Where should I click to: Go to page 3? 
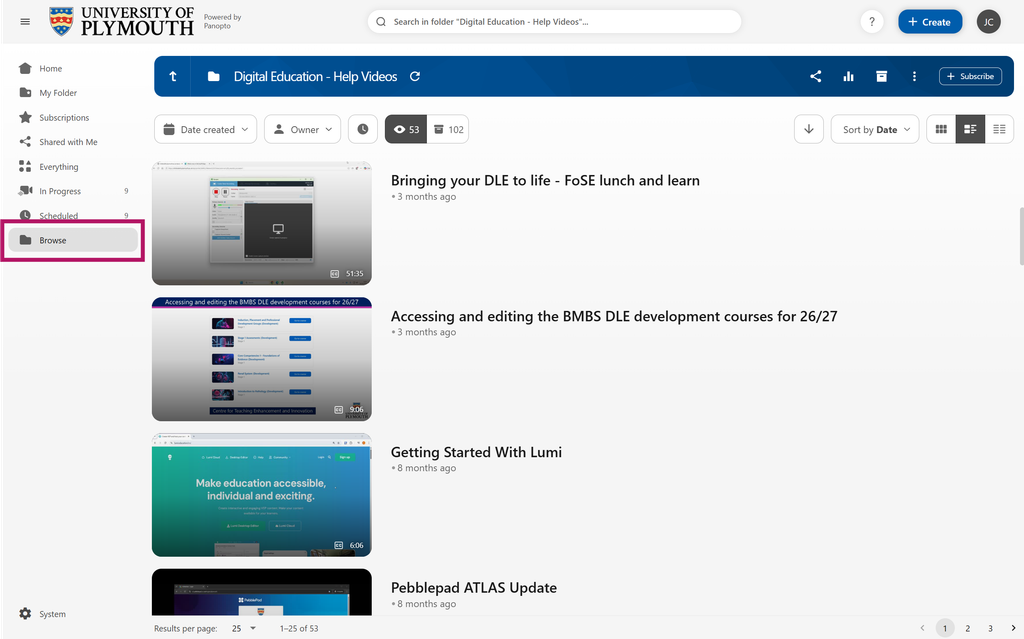[990, 628]
